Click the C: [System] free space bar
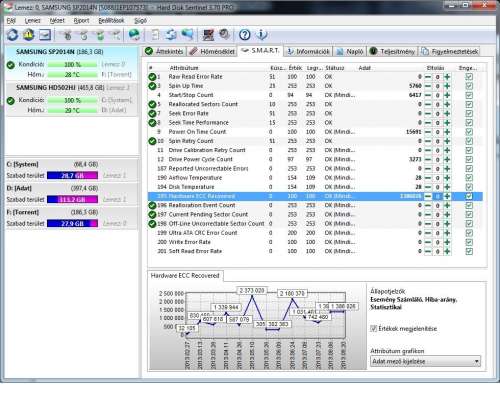Screen dimensions: 500x394 click(72, 175)
